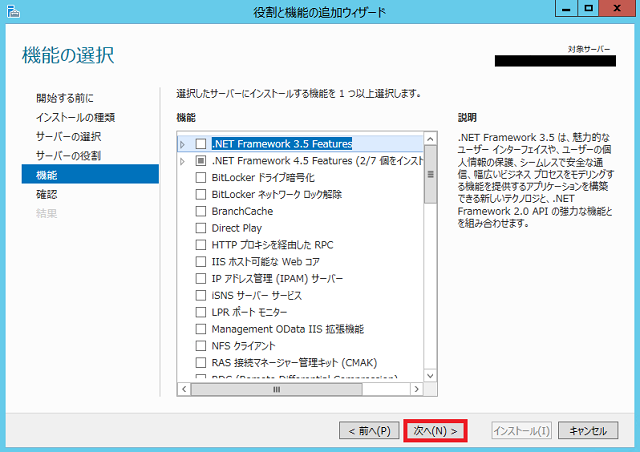Enable BitLocker ドライブ暗号化 checkbox

coord(201,178)
